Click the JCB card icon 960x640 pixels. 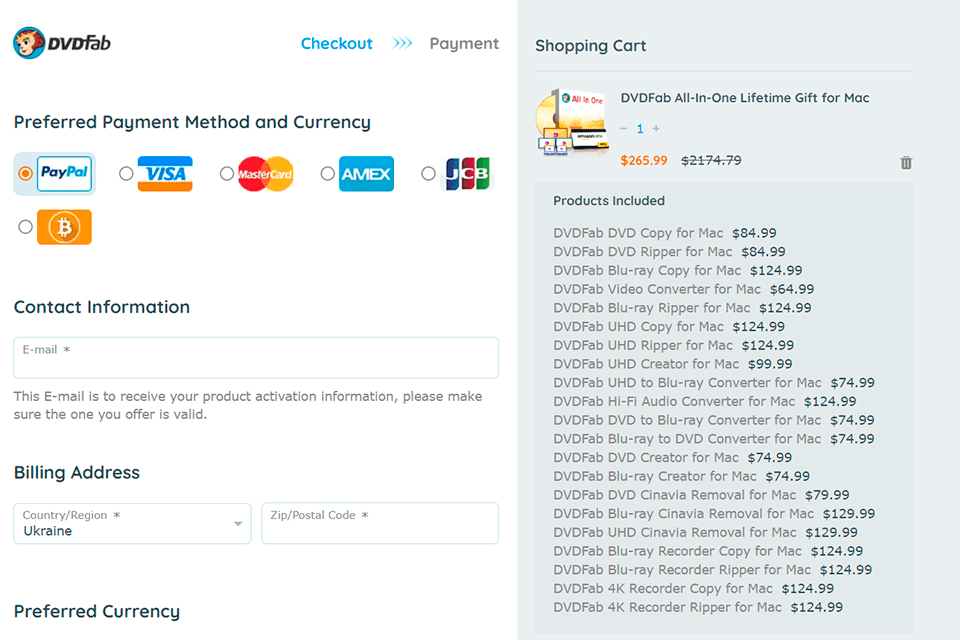(x=467, y=174)
